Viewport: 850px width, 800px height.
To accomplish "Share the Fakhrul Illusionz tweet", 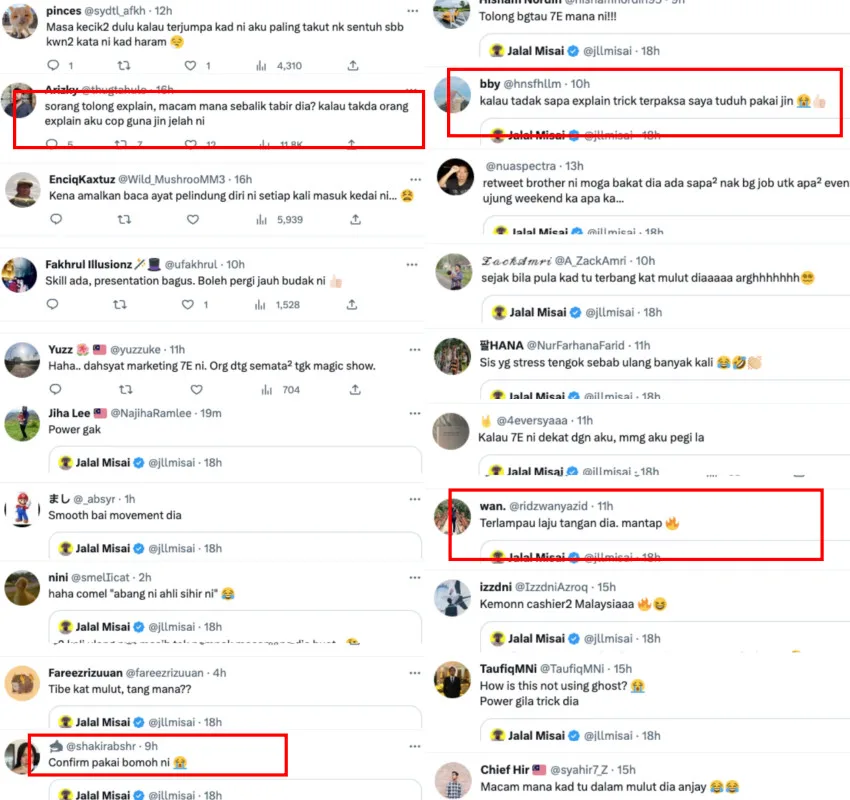I will (x=352, y=305).
